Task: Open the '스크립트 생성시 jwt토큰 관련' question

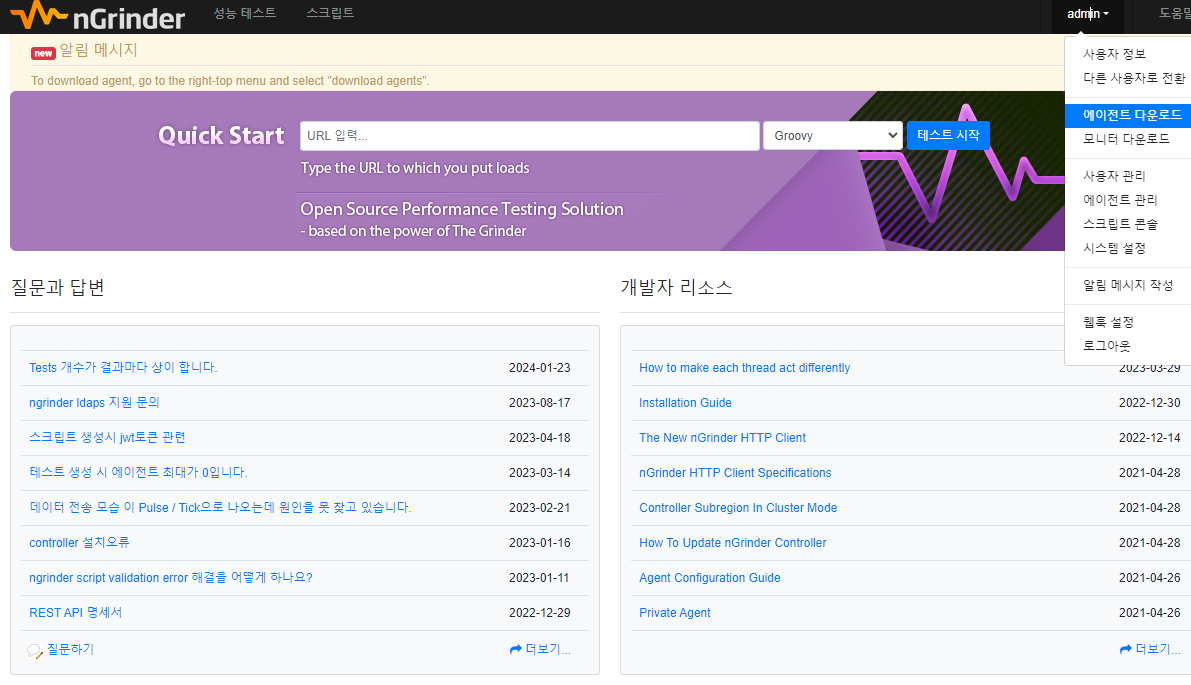Action: coord(107,437)
